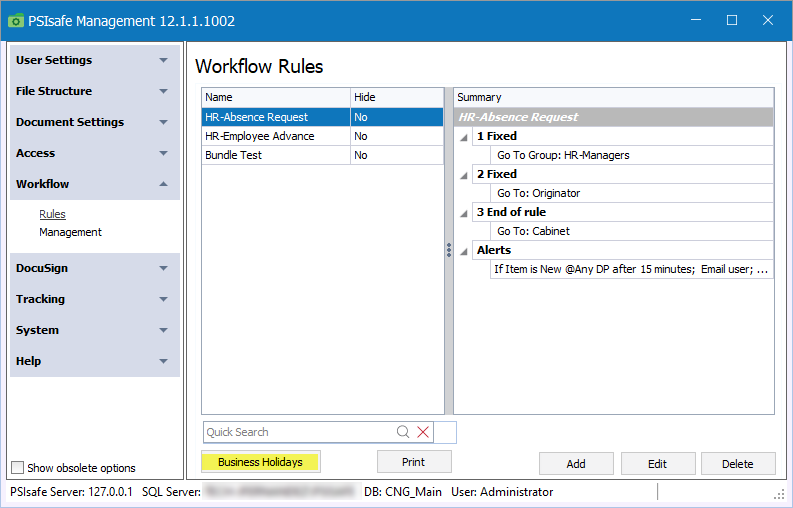Select the 'If Item is New' alert line
The image size is (793, 508).
(632, 269)
